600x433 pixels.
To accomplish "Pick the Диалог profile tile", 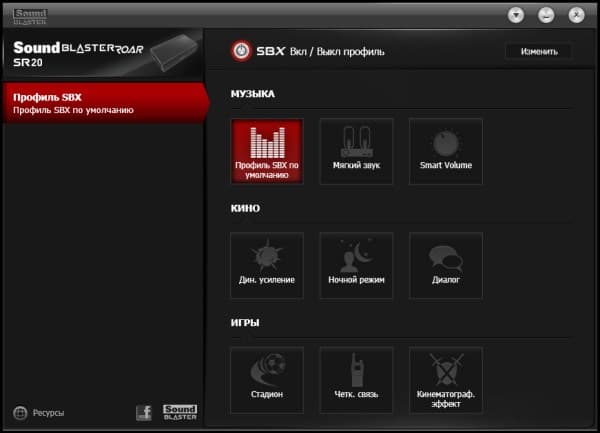I will tap(446, 265).
